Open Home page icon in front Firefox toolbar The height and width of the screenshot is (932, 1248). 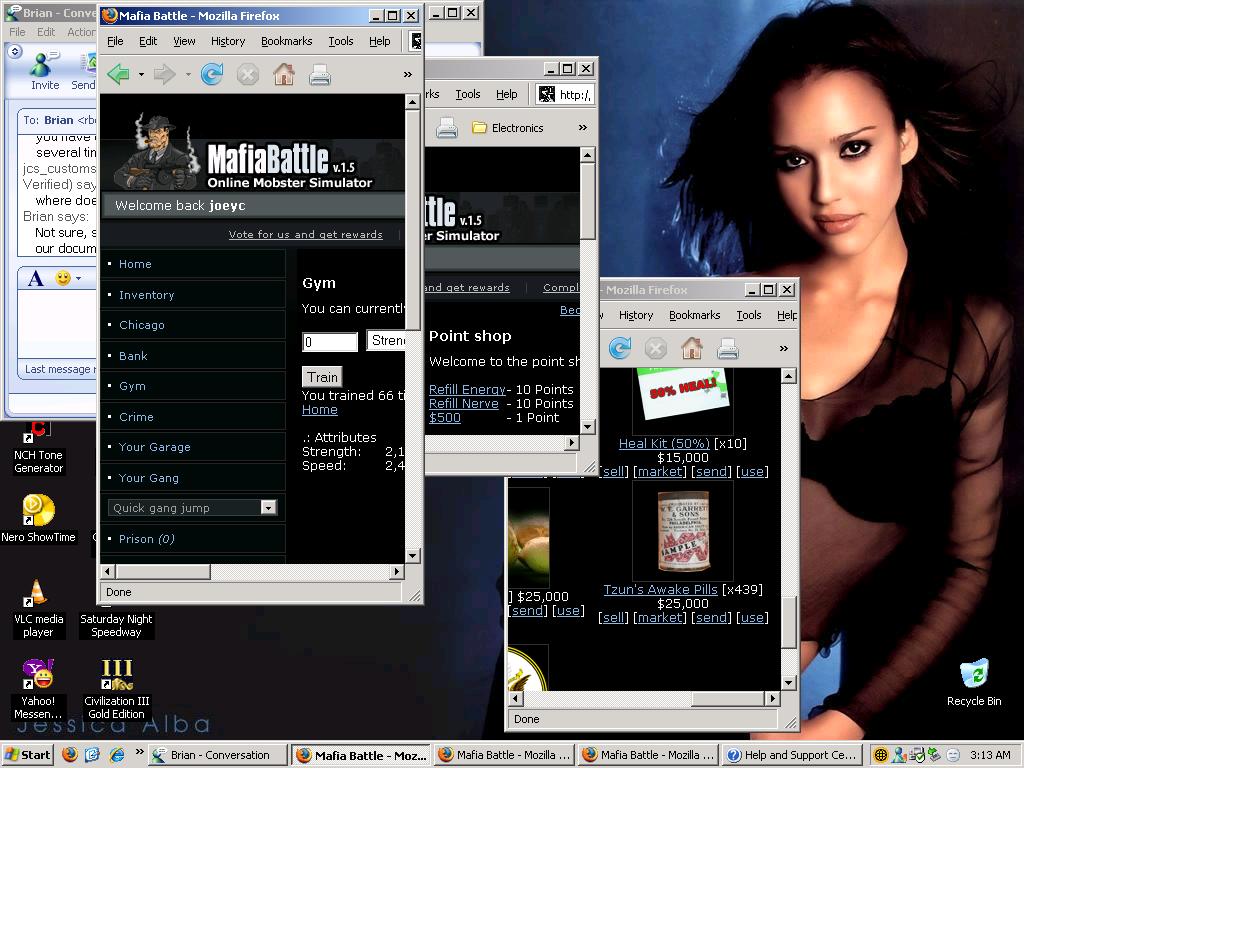[284, 74]
